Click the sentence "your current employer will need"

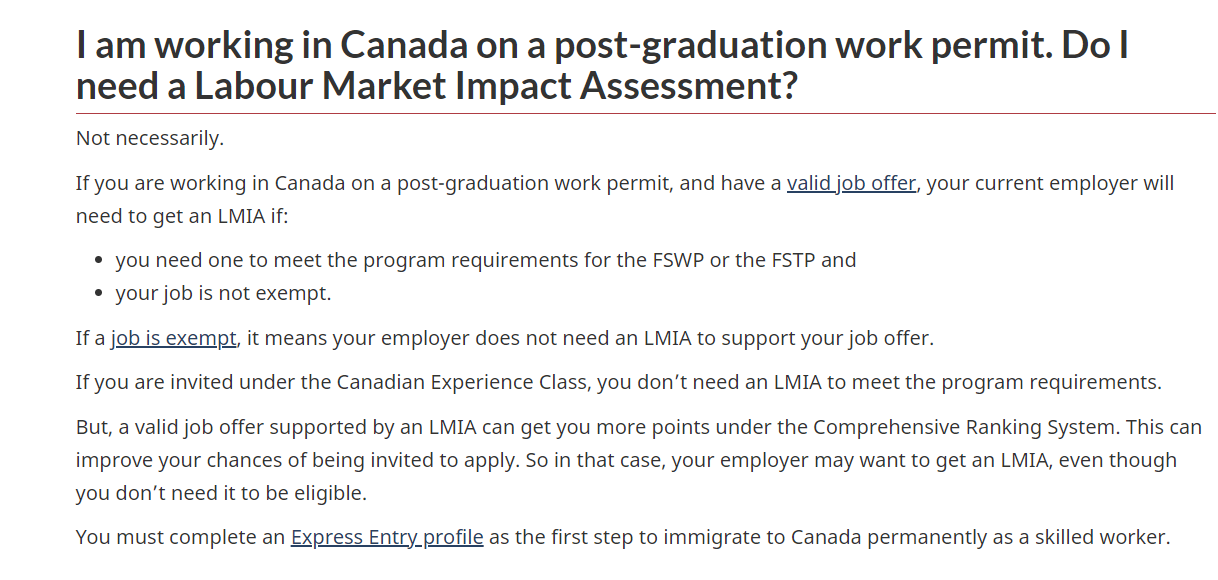point(1050,184)
